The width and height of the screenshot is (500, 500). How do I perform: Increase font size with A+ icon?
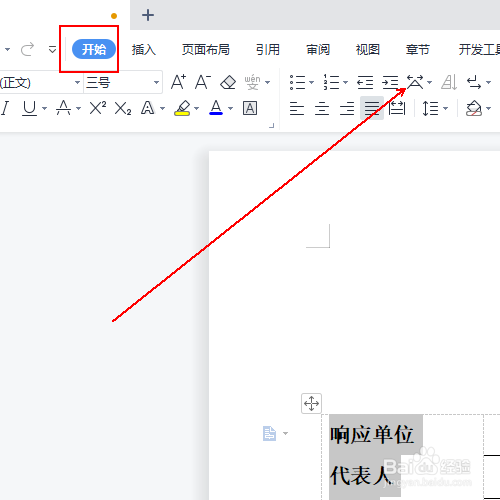tap(178, 82)
